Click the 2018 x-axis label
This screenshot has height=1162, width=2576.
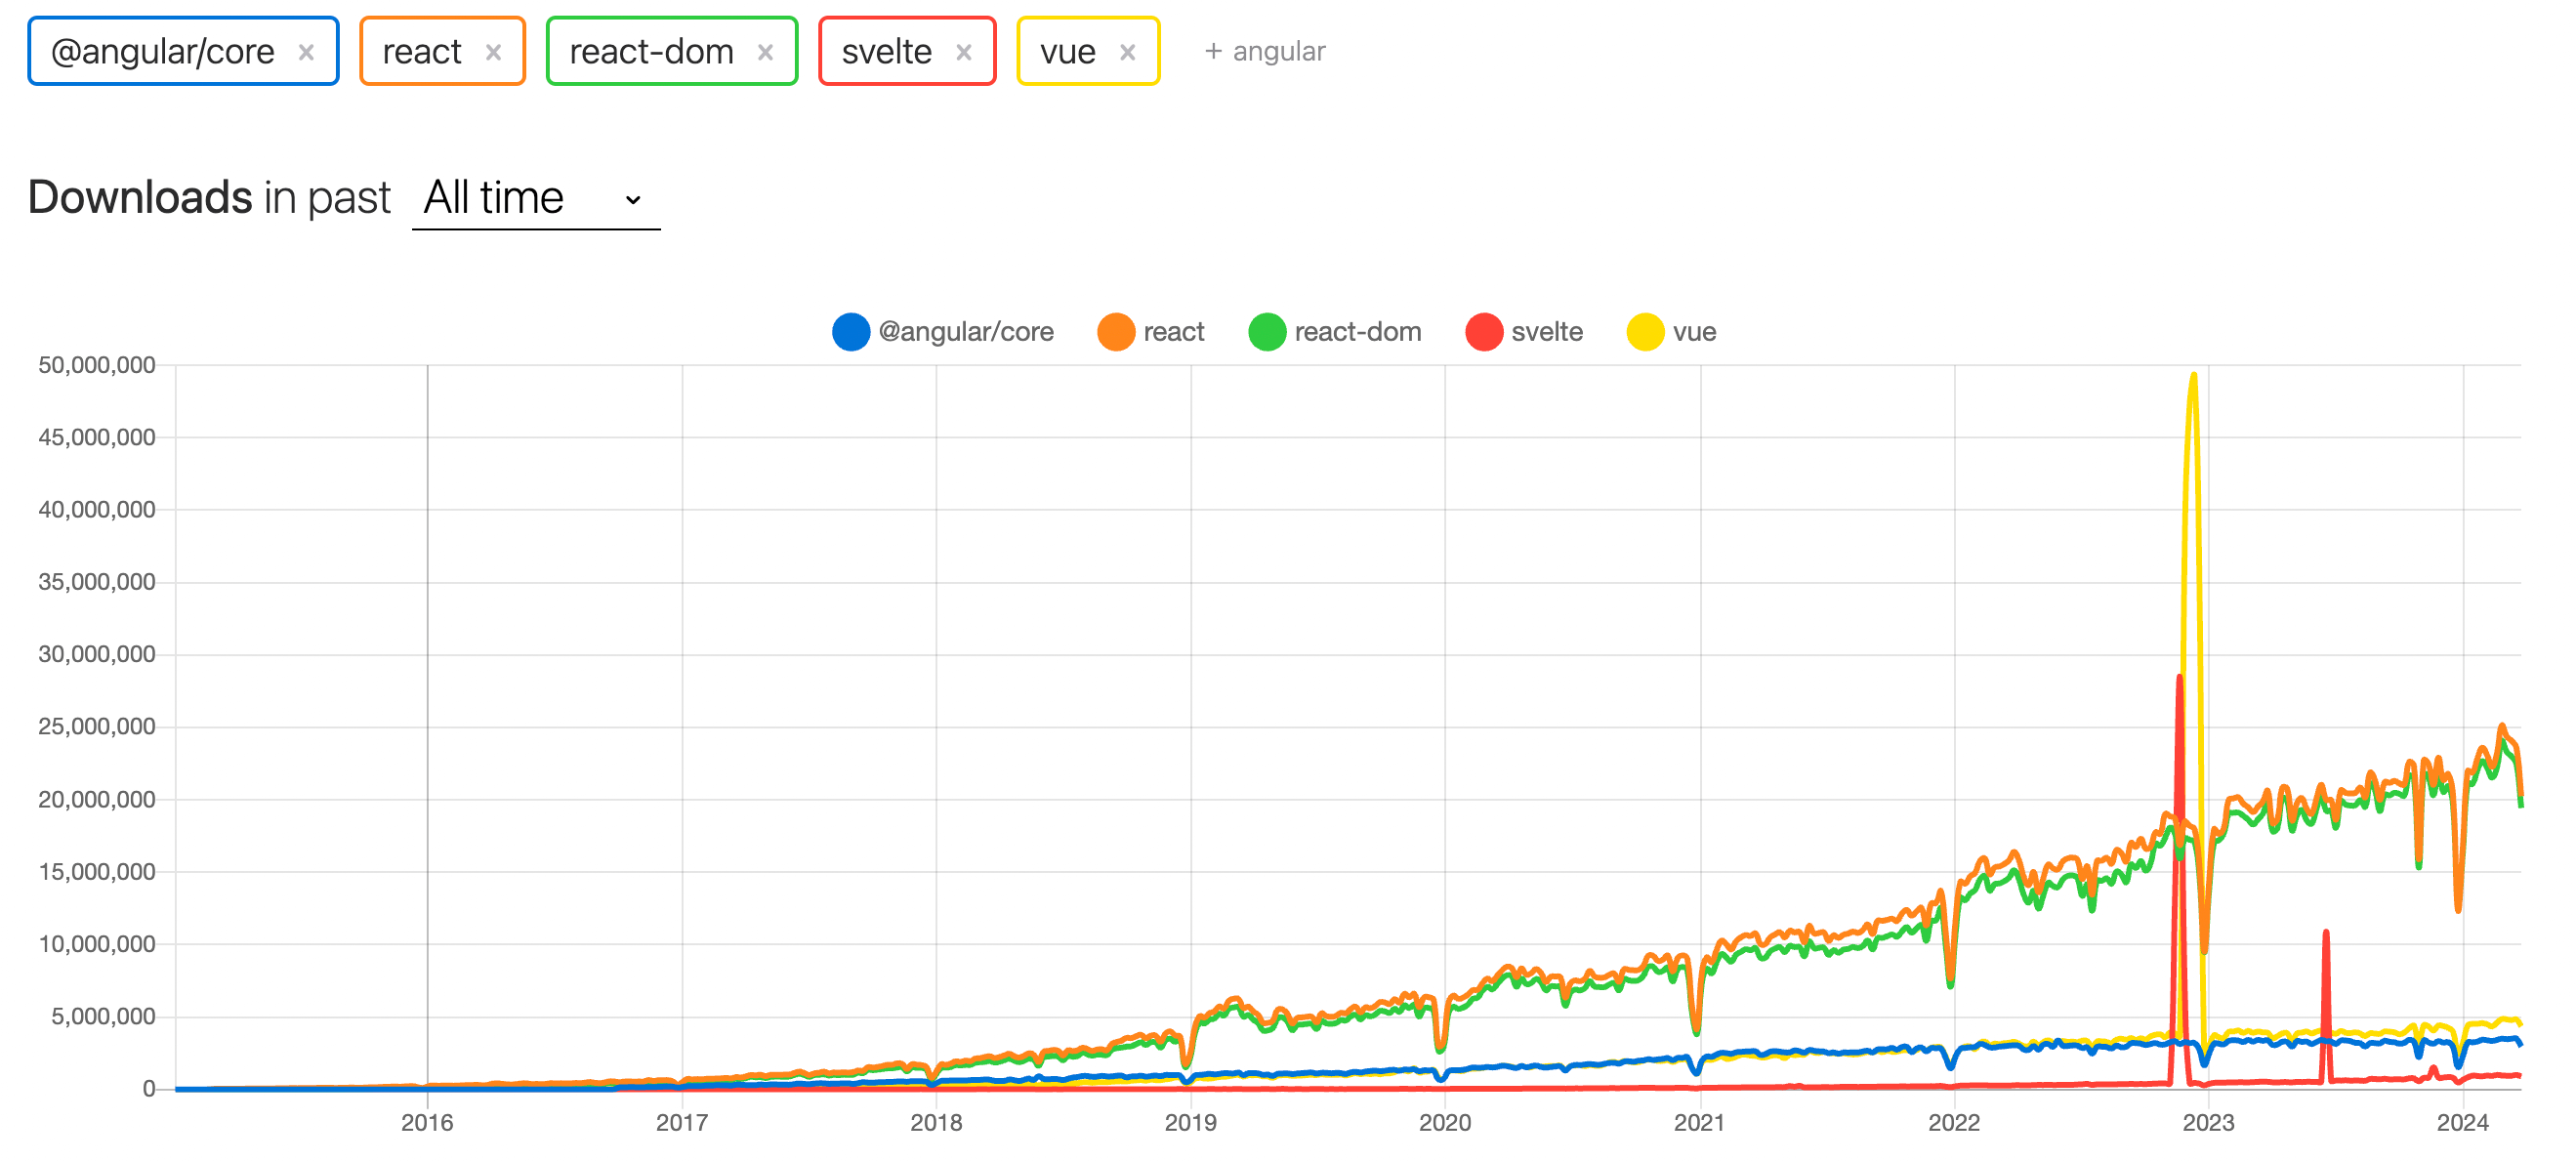936,1123
